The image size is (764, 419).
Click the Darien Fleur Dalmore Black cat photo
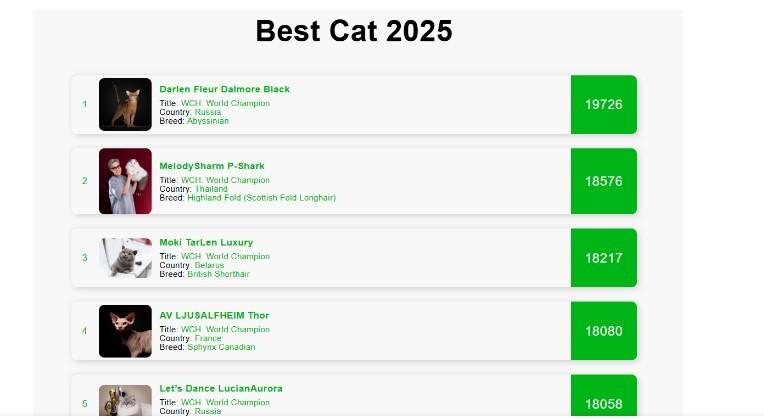(125, 105)
